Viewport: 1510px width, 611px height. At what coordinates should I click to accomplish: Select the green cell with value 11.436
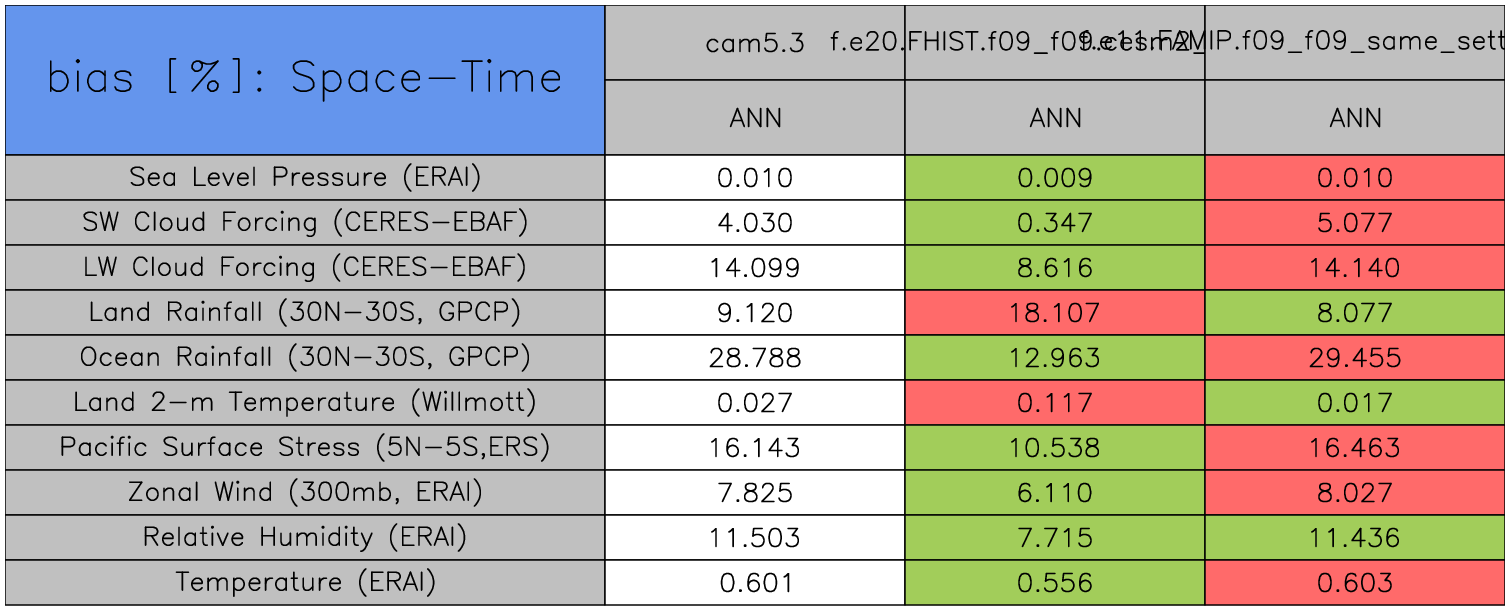1355,537
